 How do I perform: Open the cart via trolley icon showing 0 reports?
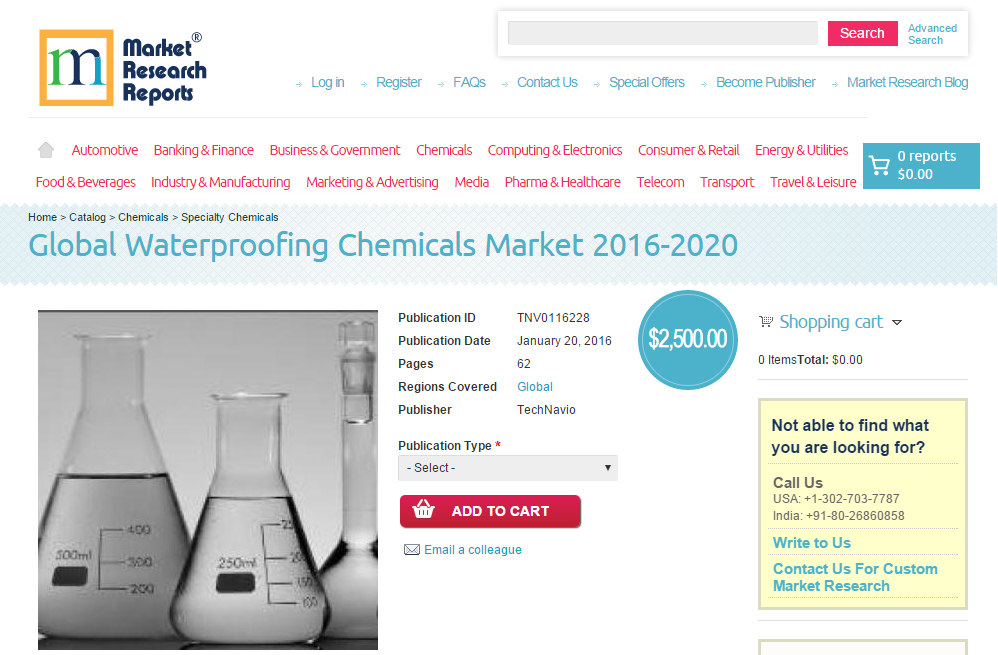coord(880,165)
